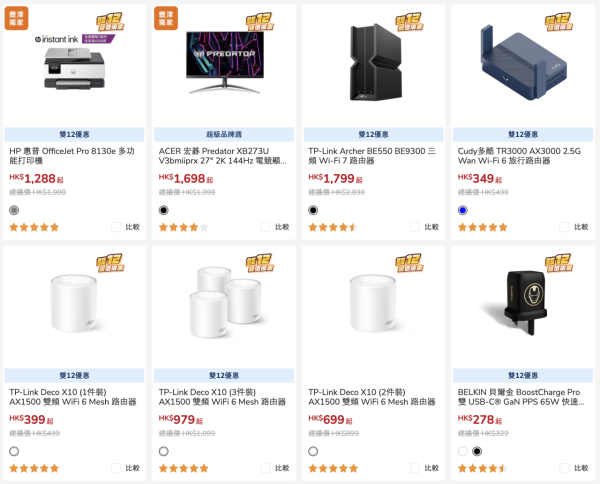
Task: Open the ACER Predator monitor product image
Action: pyautogui.click(x=225, y=62)
